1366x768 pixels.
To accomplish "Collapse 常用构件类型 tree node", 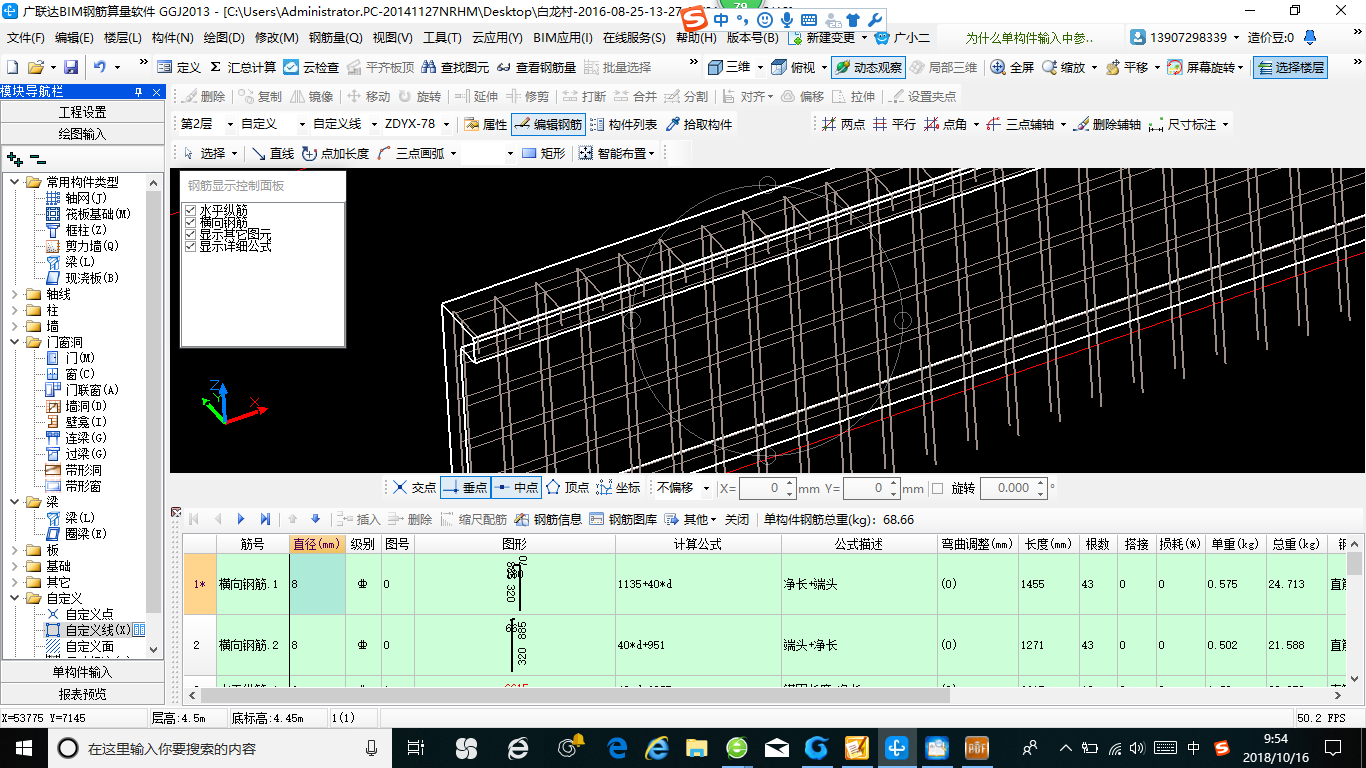I will (14, 182).
